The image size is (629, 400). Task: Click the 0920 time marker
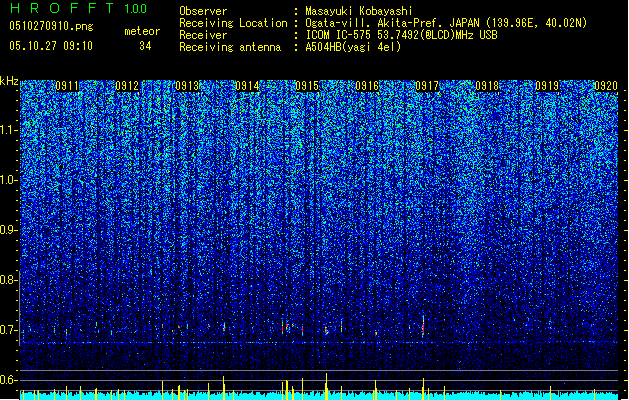coord(606,86)
